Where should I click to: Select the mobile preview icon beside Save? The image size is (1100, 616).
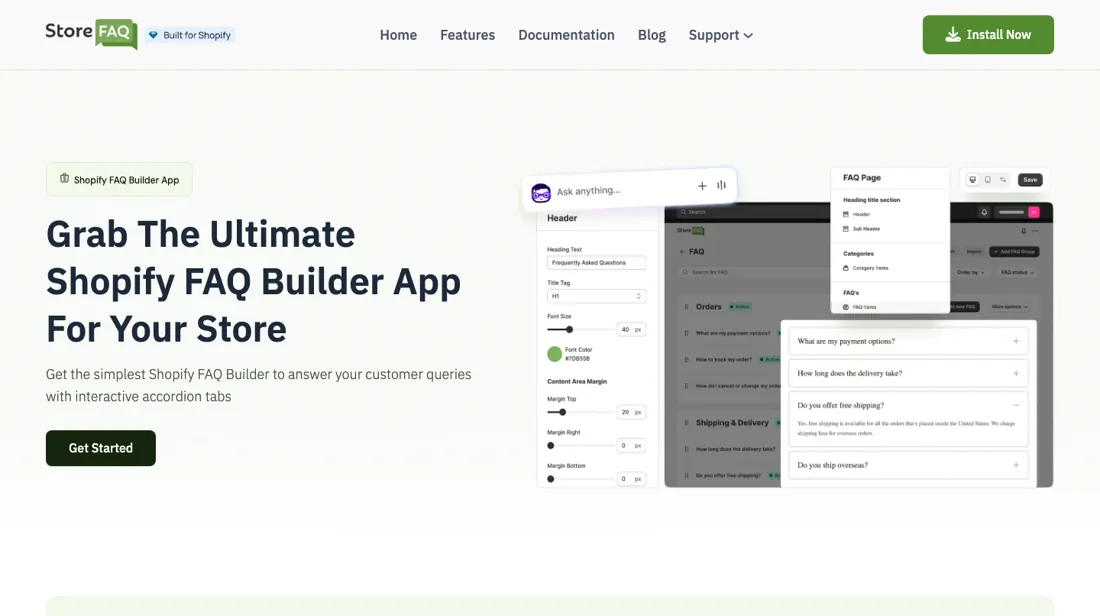click(988, 180)
